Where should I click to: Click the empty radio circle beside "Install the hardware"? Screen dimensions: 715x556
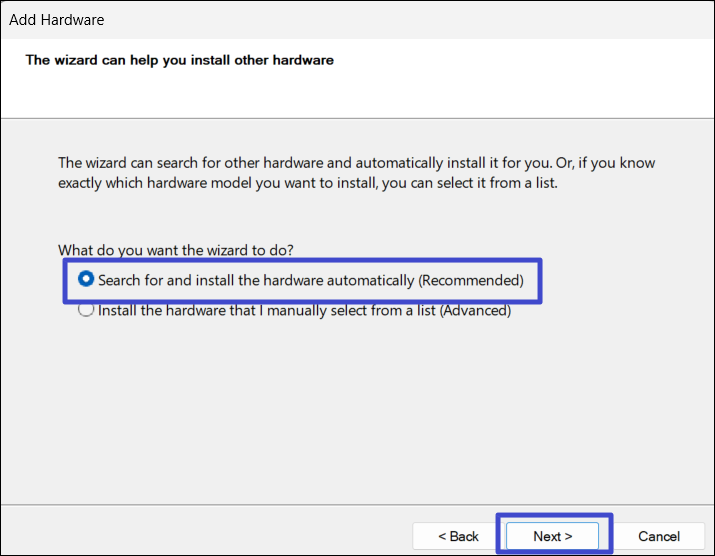point(86,310)
